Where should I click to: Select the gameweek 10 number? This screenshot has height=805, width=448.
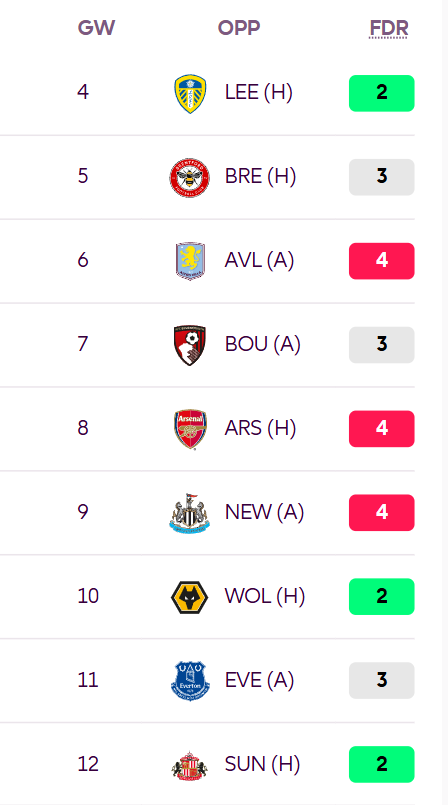88,596
